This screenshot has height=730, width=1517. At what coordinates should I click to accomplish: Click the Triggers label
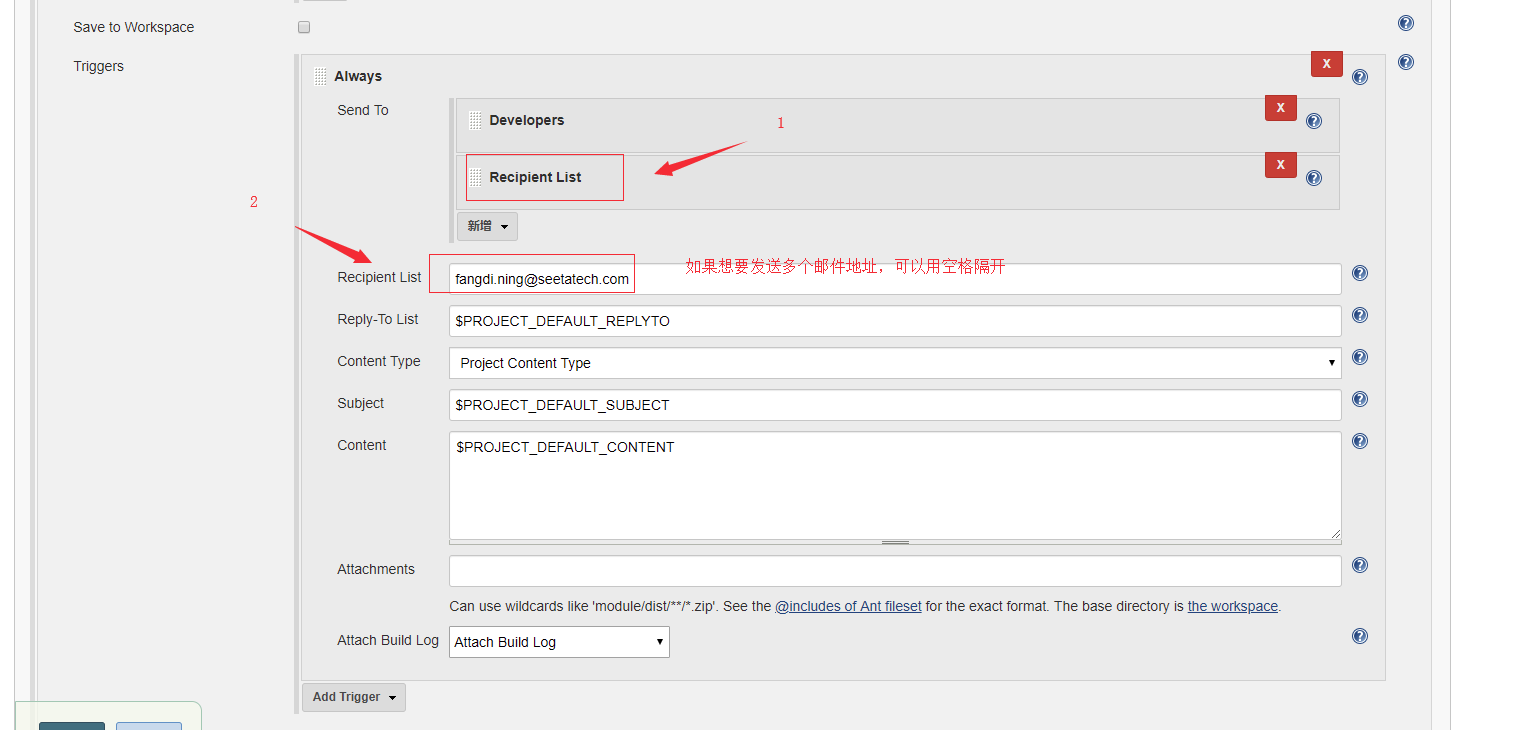click(x=98, y=66)
